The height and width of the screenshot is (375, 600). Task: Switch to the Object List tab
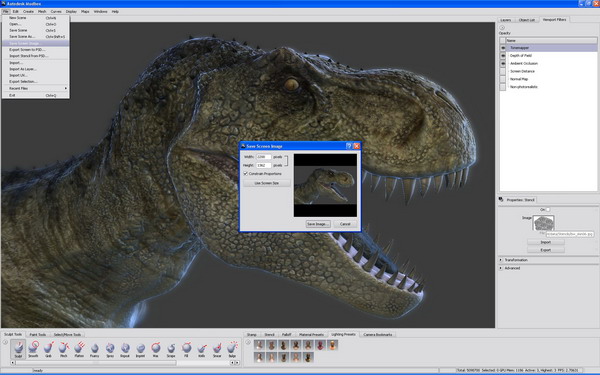[x=527, y=20]
